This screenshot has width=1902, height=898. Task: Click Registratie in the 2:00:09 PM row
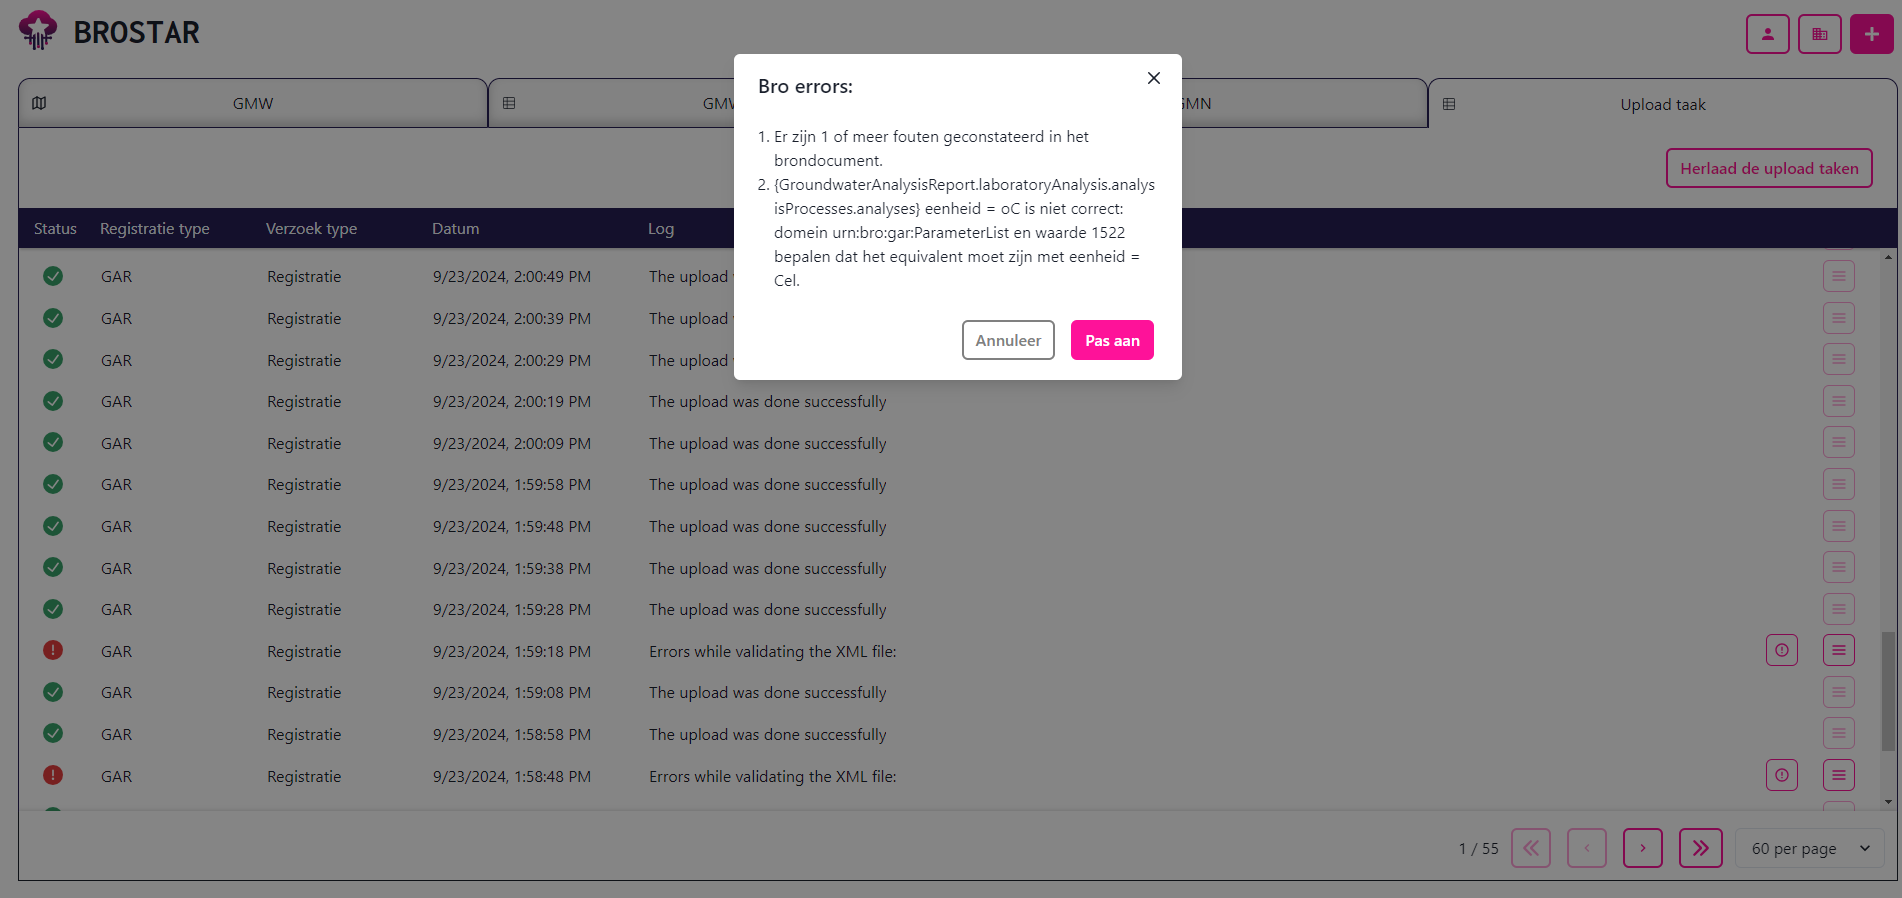tap(304, 444)
